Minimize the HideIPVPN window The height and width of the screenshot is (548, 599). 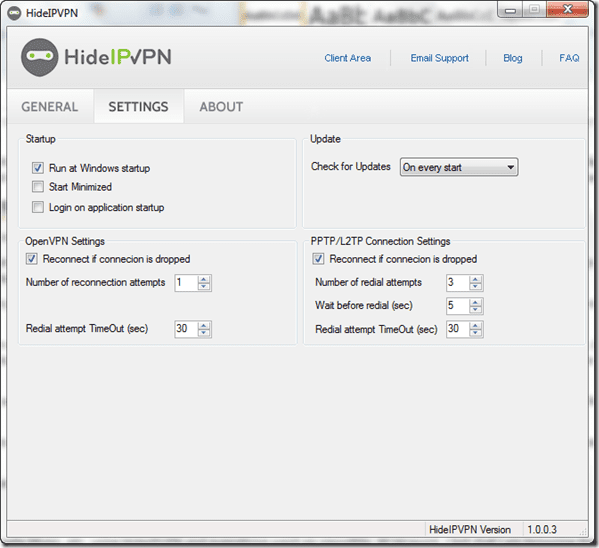510,10
